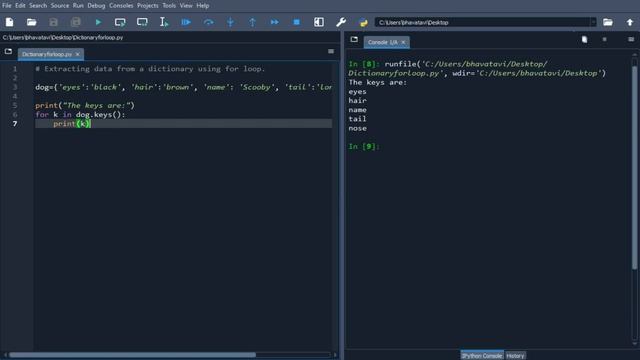The width and height of the screenshot is (640, 360).
Task: Open the View menu
Action: click(186, 6)
